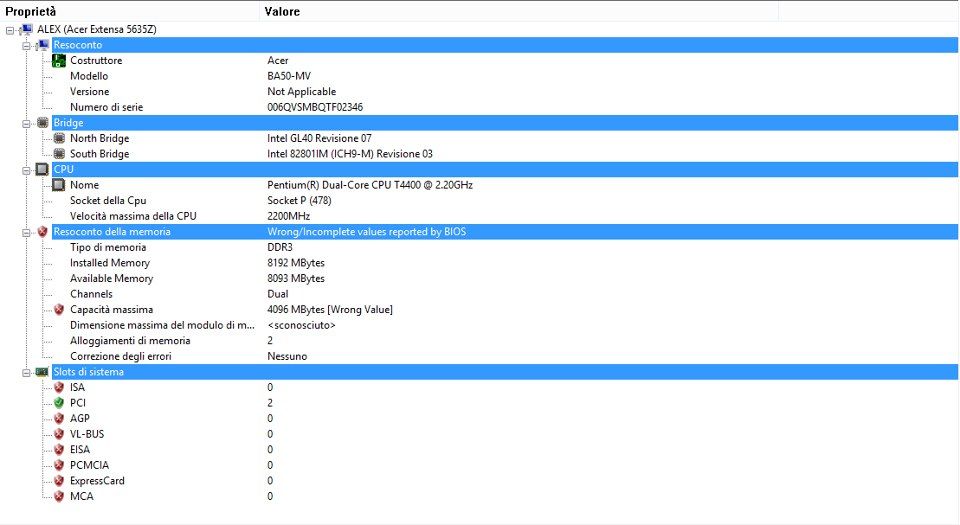Collapse the Resoconto section
The width and height of the screenshot is (960, 525).
pyautogui.click(x=26, y=46)
